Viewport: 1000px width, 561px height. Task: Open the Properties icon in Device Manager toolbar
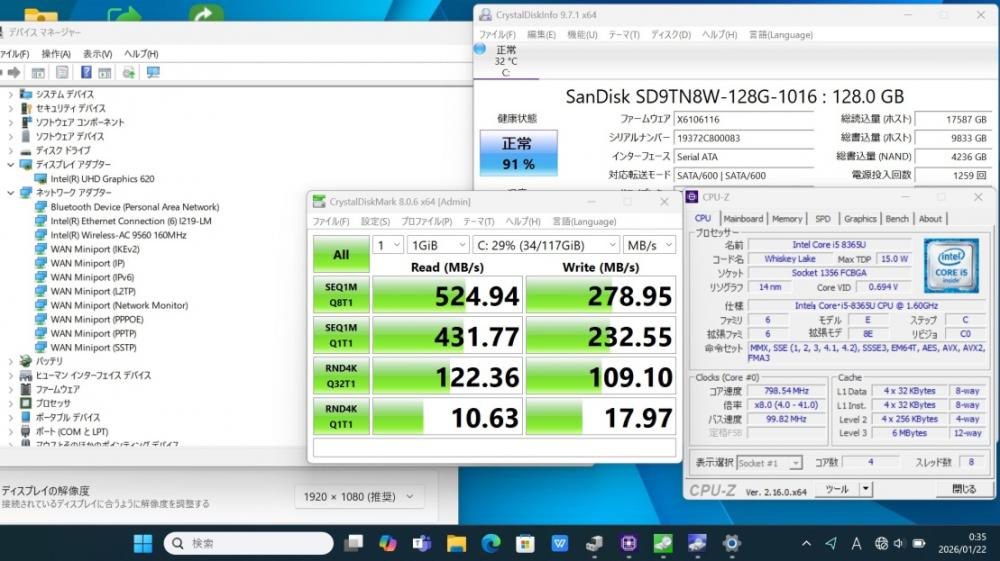62,73
